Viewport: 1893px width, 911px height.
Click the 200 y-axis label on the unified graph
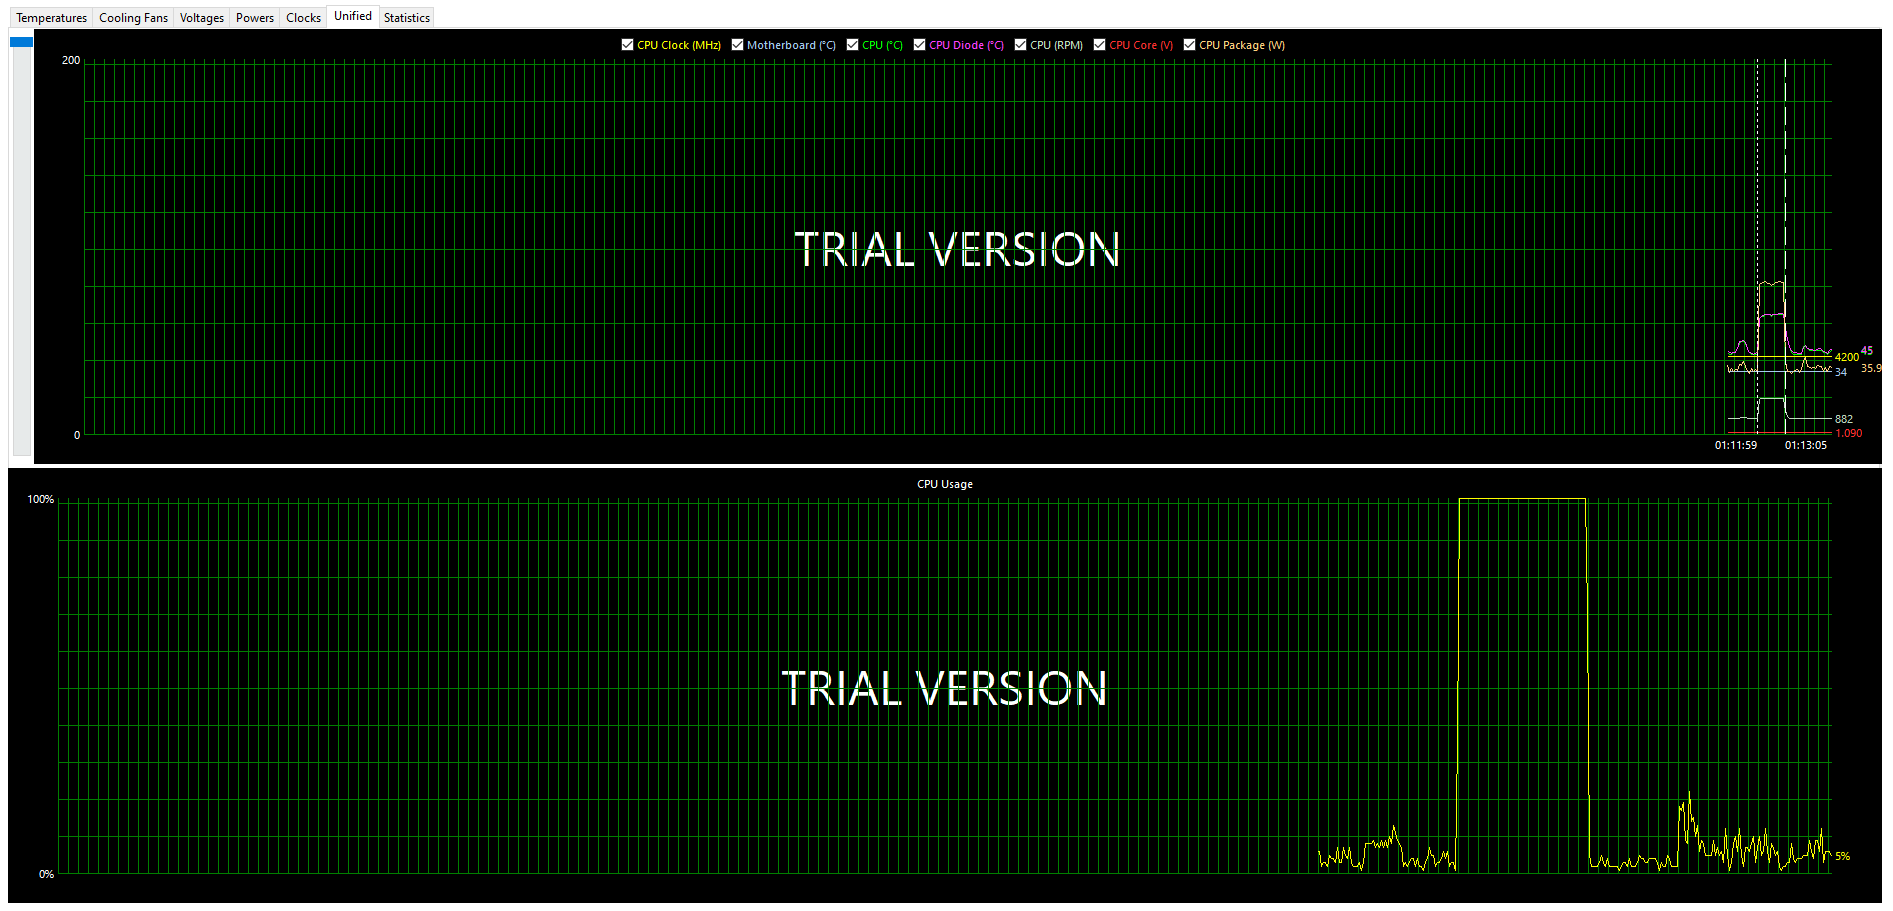(71, 60)
